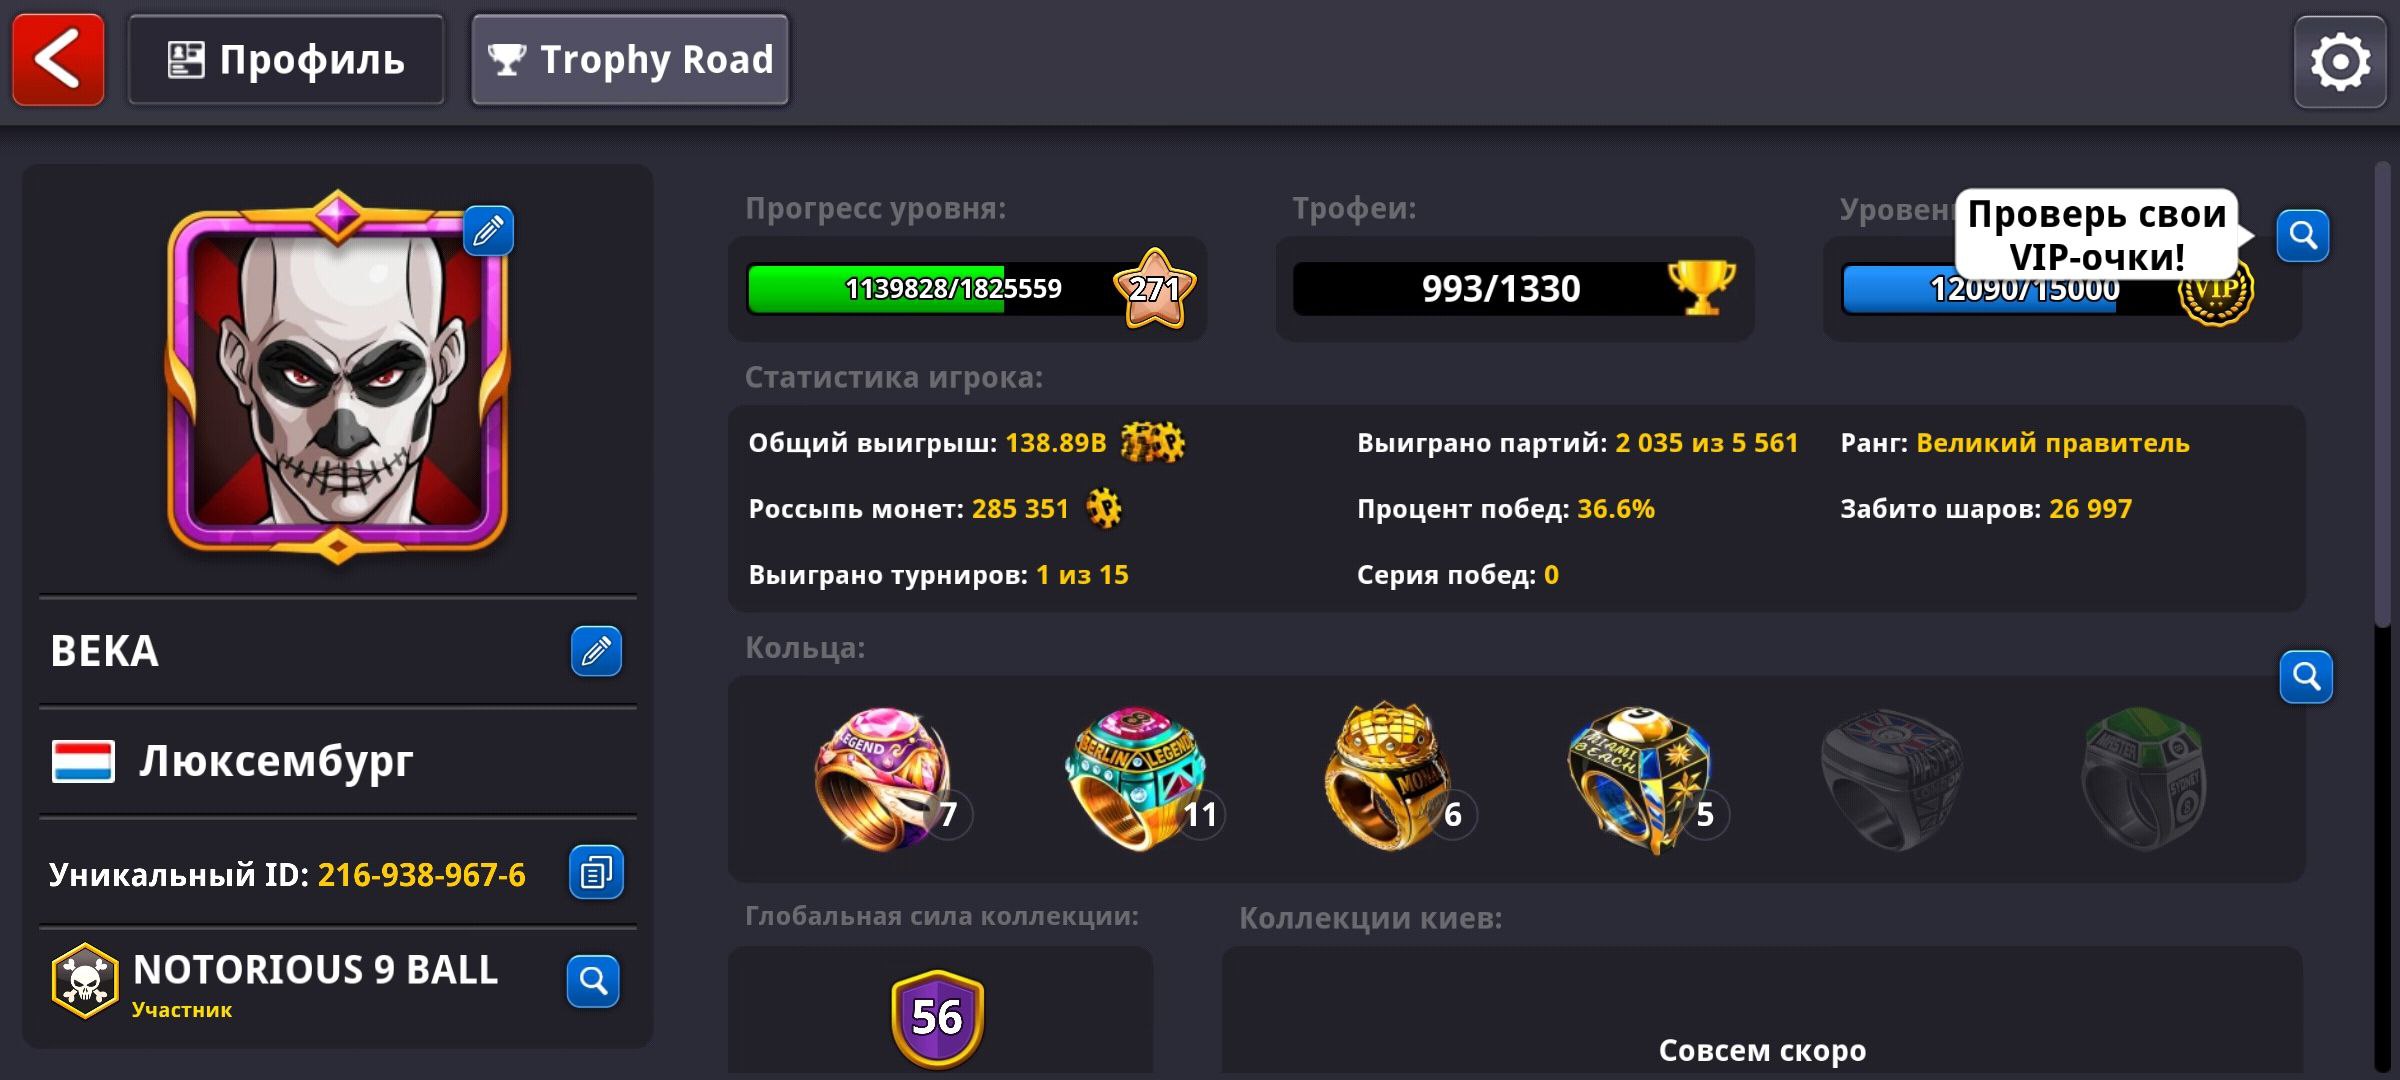Click the VIP badge emblem
This screenshot has height=1080, width=2400.
click(x=2216, y=291)
